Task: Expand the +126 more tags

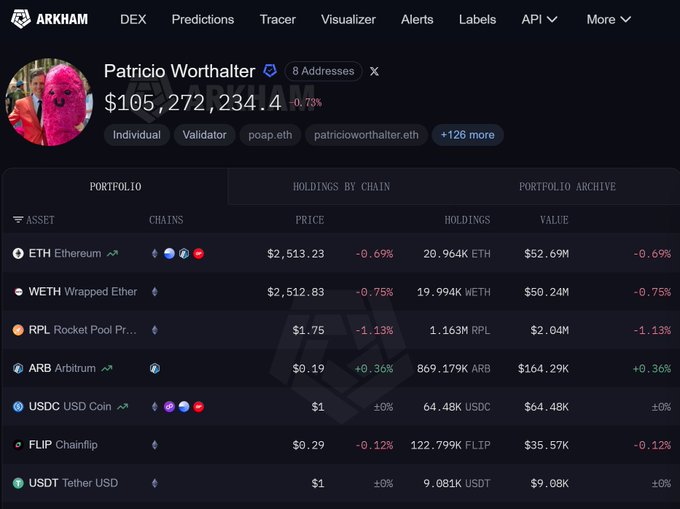Action: 468,135
